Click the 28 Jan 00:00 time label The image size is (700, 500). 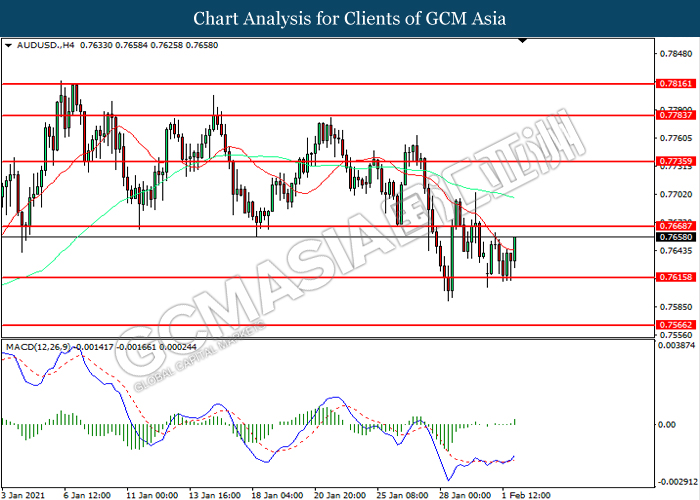point(464,495)
